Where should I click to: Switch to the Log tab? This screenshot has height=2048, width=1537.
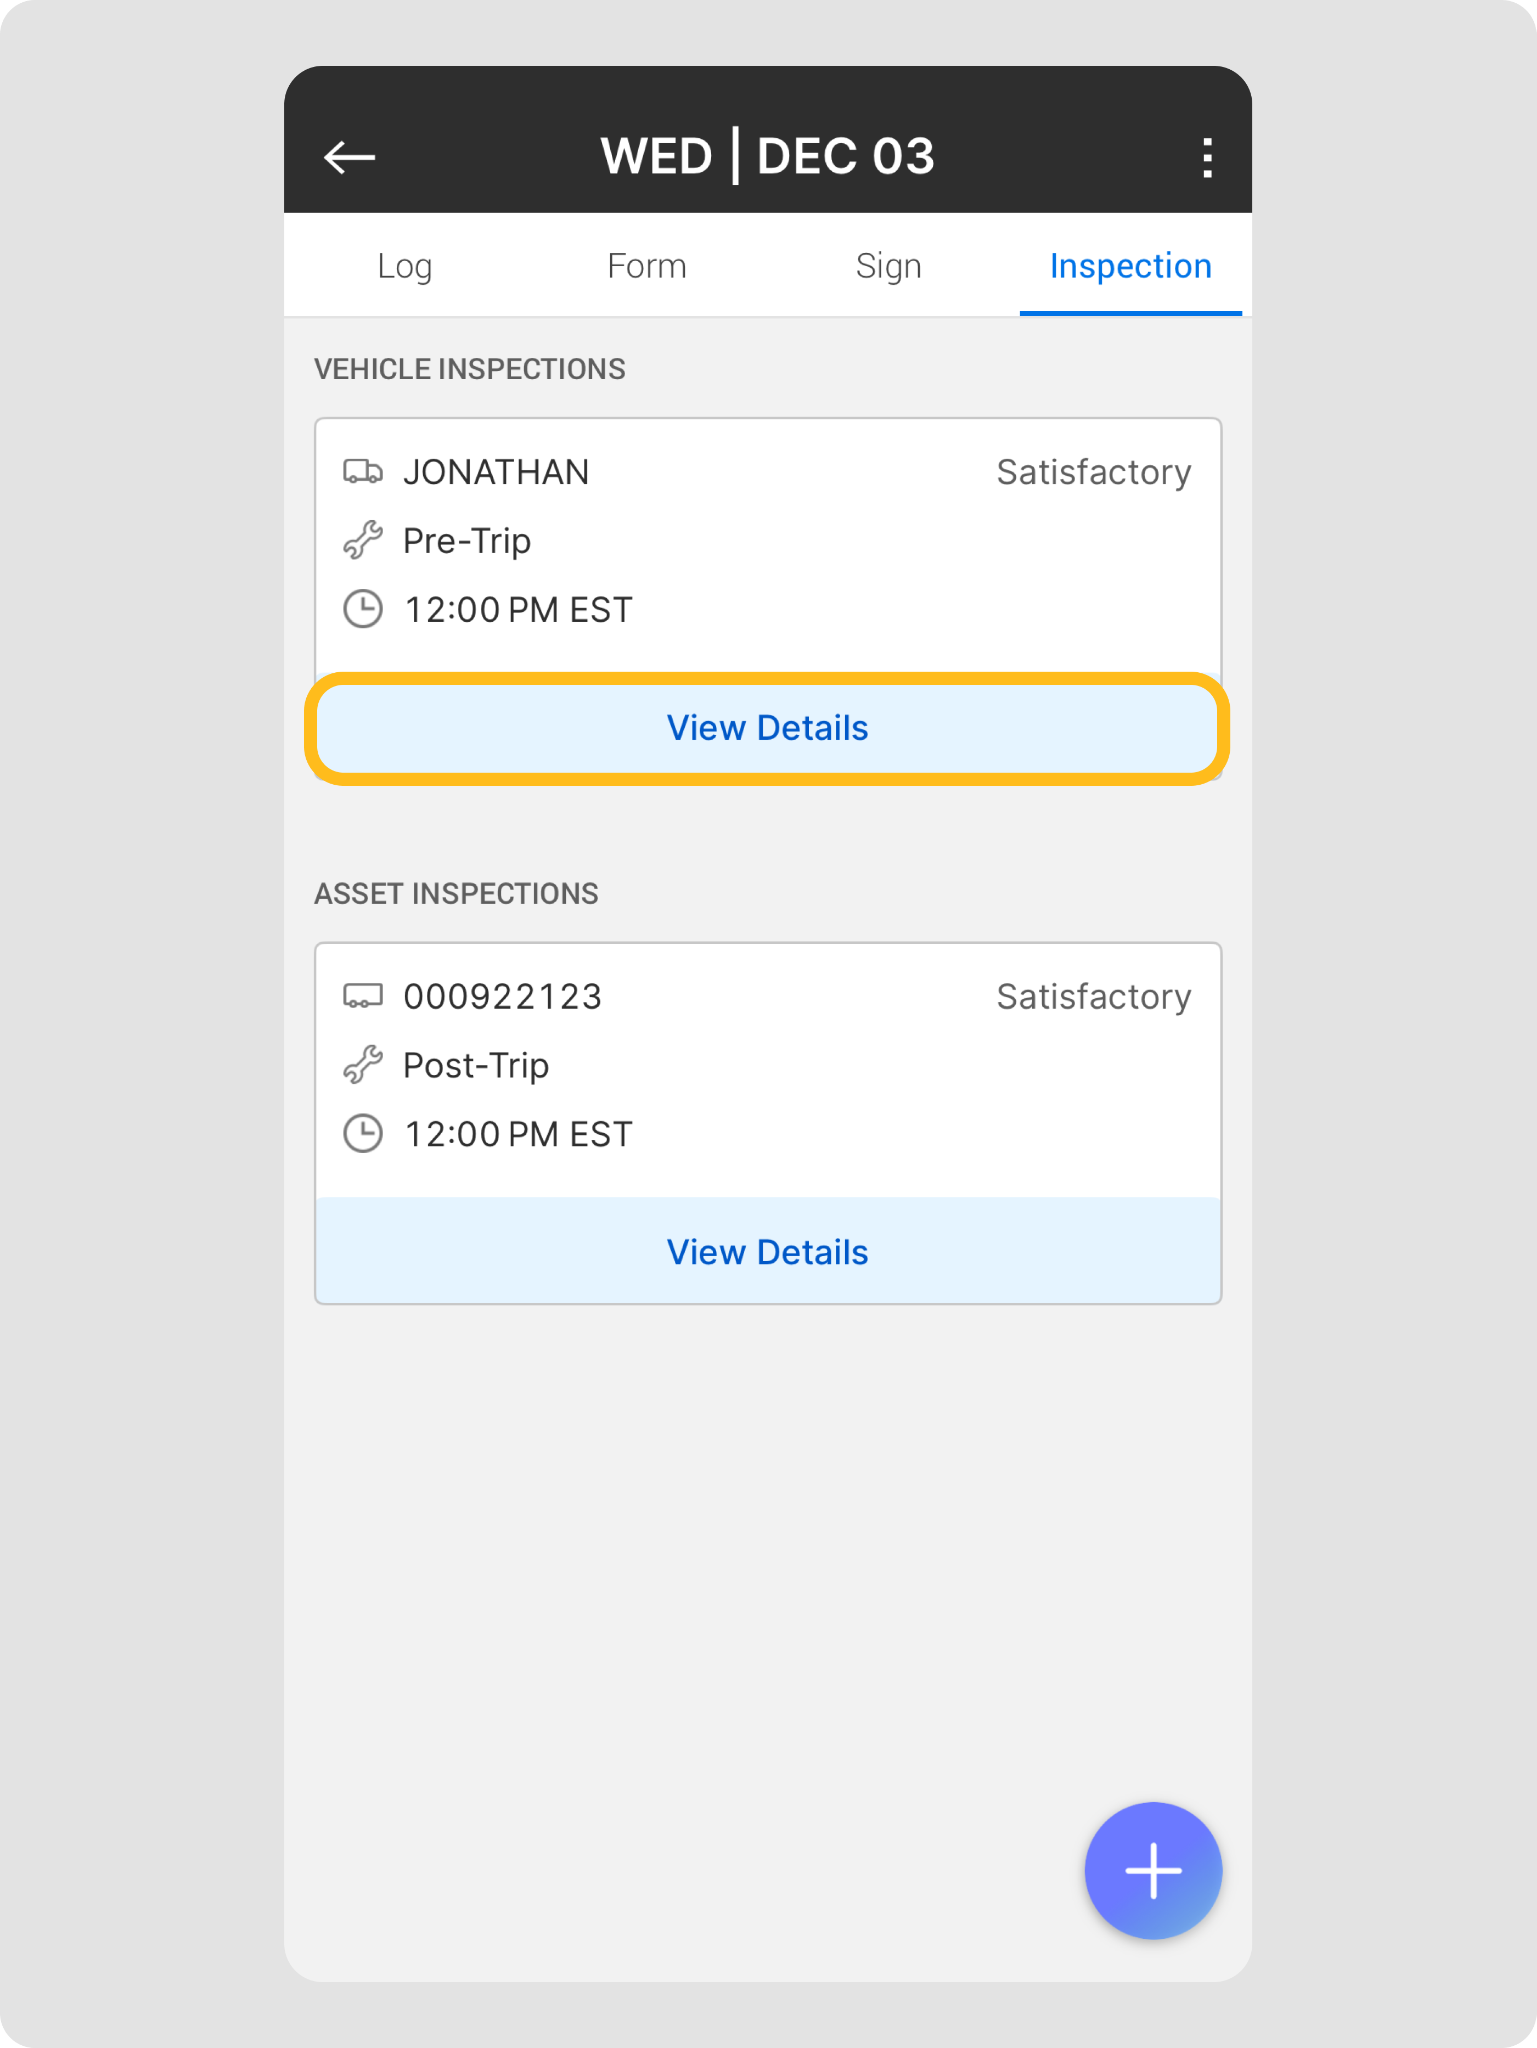404,266
